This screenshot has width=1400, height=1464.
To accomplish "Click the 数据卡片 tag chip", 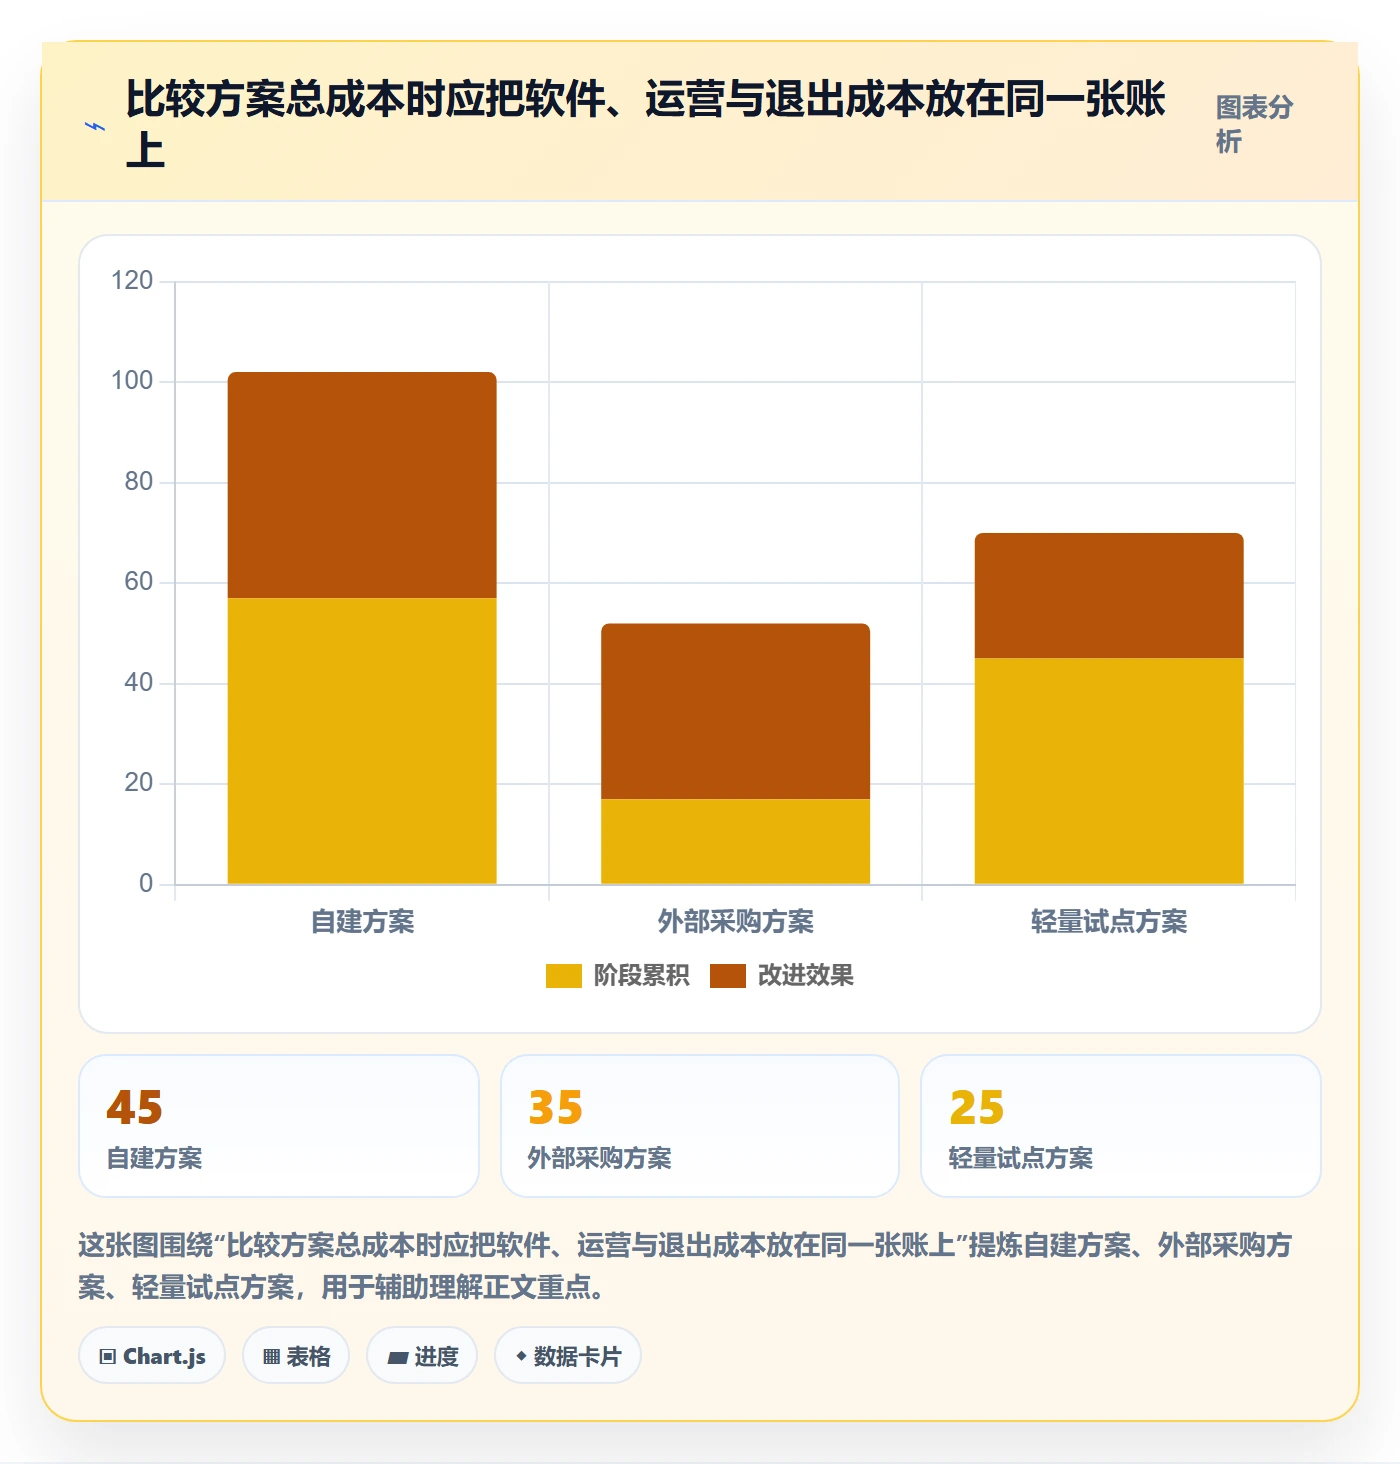I will [568, 1356].
